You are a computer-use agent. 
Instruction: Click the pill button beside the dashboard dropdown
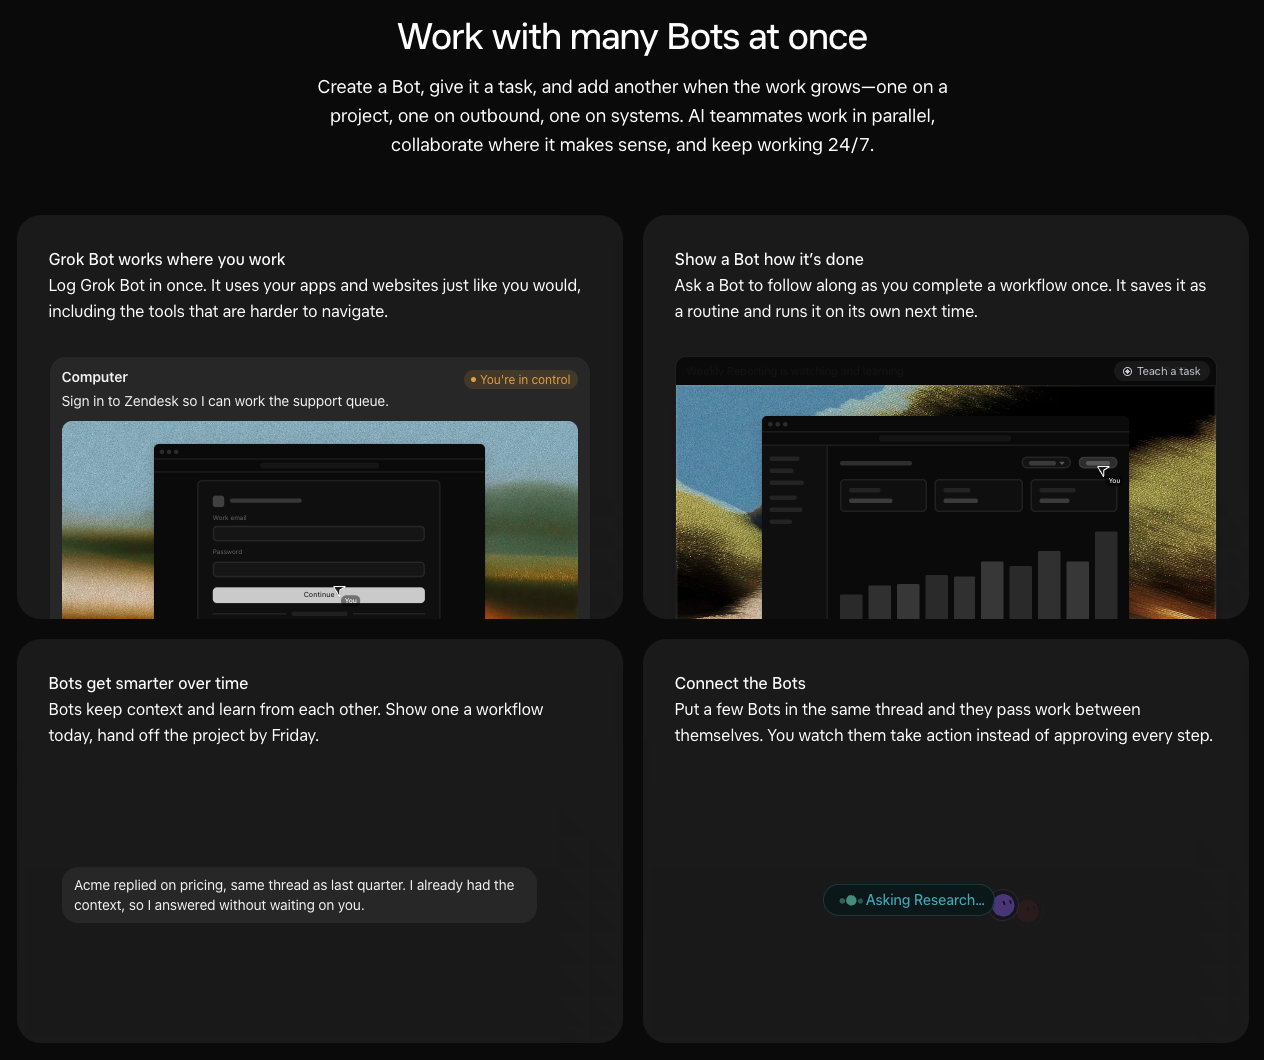1098,463
